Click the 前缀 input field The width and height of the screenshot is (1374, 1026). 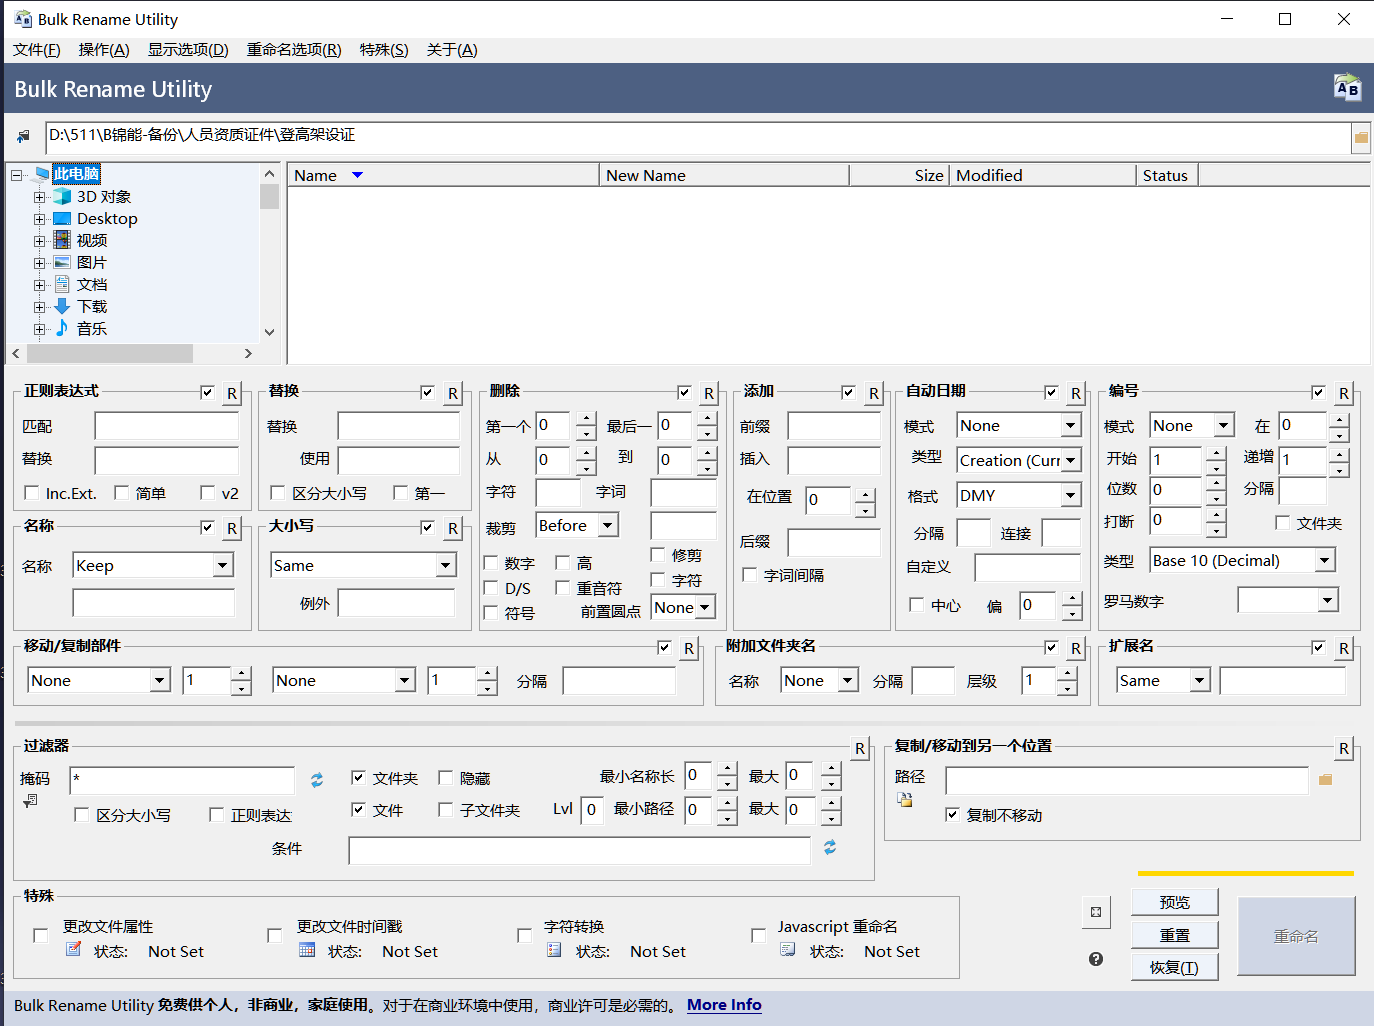pos(834,426)
